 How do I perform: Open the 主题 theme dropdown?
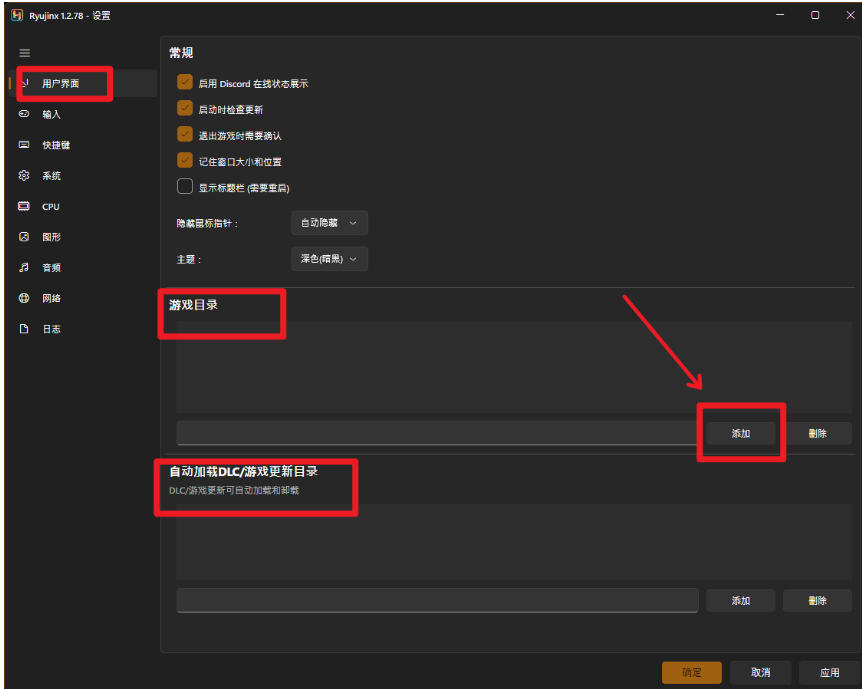coord(329,258)
